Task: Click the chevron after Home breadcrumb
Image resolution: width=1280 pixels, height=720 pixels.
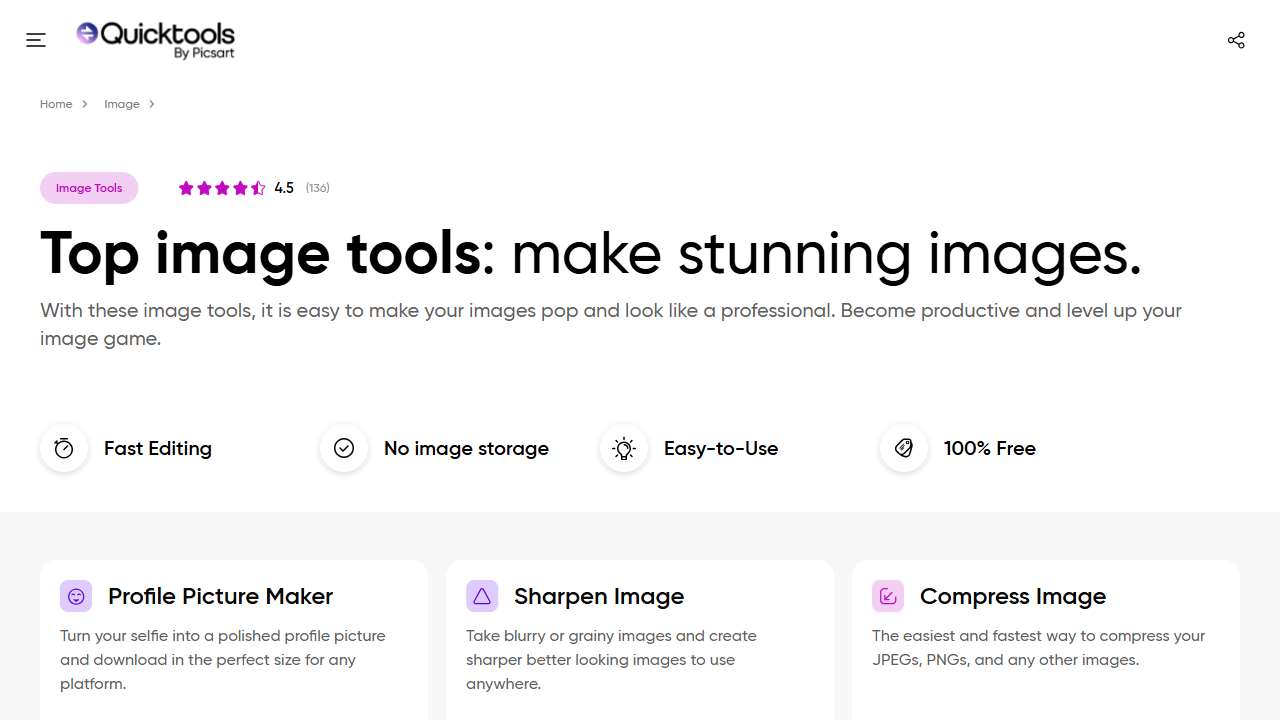Action: point(85,104)
